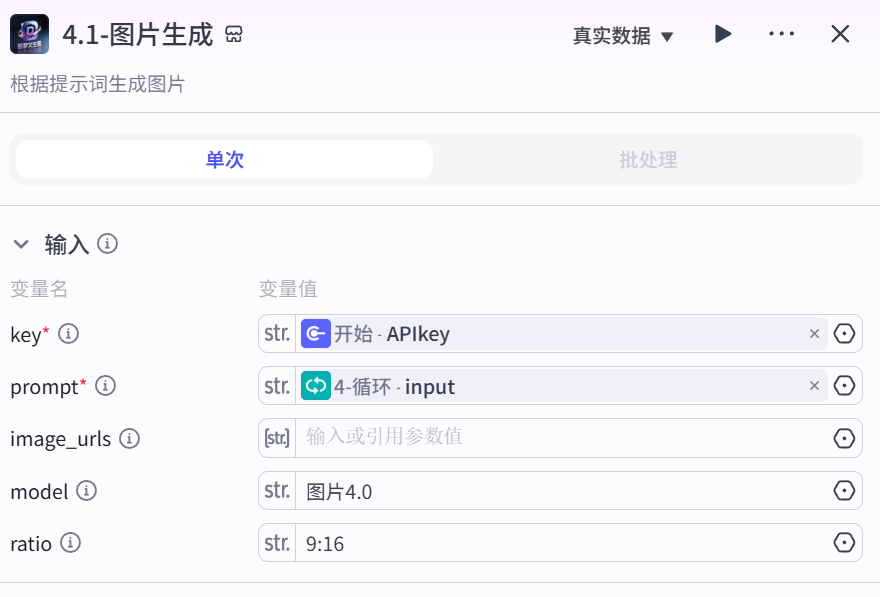Remove the 开始 - APIkey reference
880x597 pixels.
point(814,334)
